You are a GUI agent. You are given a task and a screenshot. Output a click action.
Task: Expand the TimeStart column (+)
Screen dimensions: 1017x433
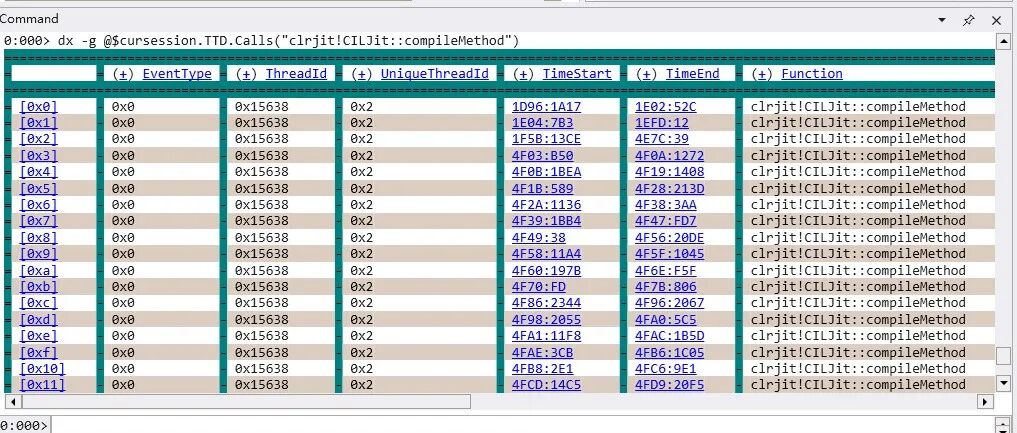[523, 74]
